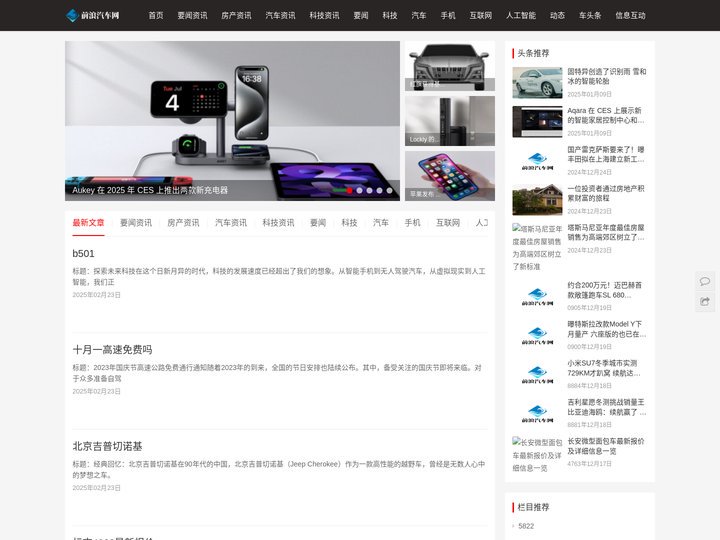Open logo thumbnail beside Model Y article
This screenshot has height=540, width=720.
click(537, 335)
